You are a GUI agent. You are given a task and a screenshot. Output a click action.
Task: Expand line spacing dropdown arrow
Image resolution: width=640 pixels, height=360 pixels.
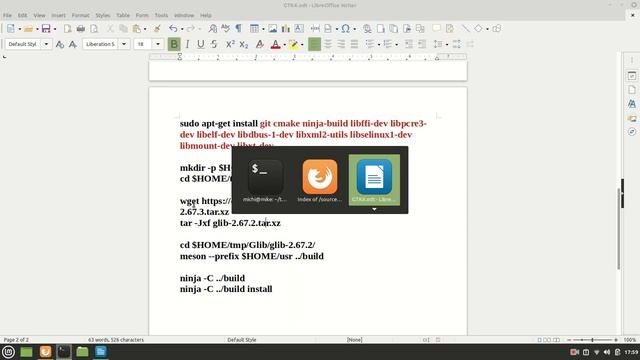click(447, 44)
